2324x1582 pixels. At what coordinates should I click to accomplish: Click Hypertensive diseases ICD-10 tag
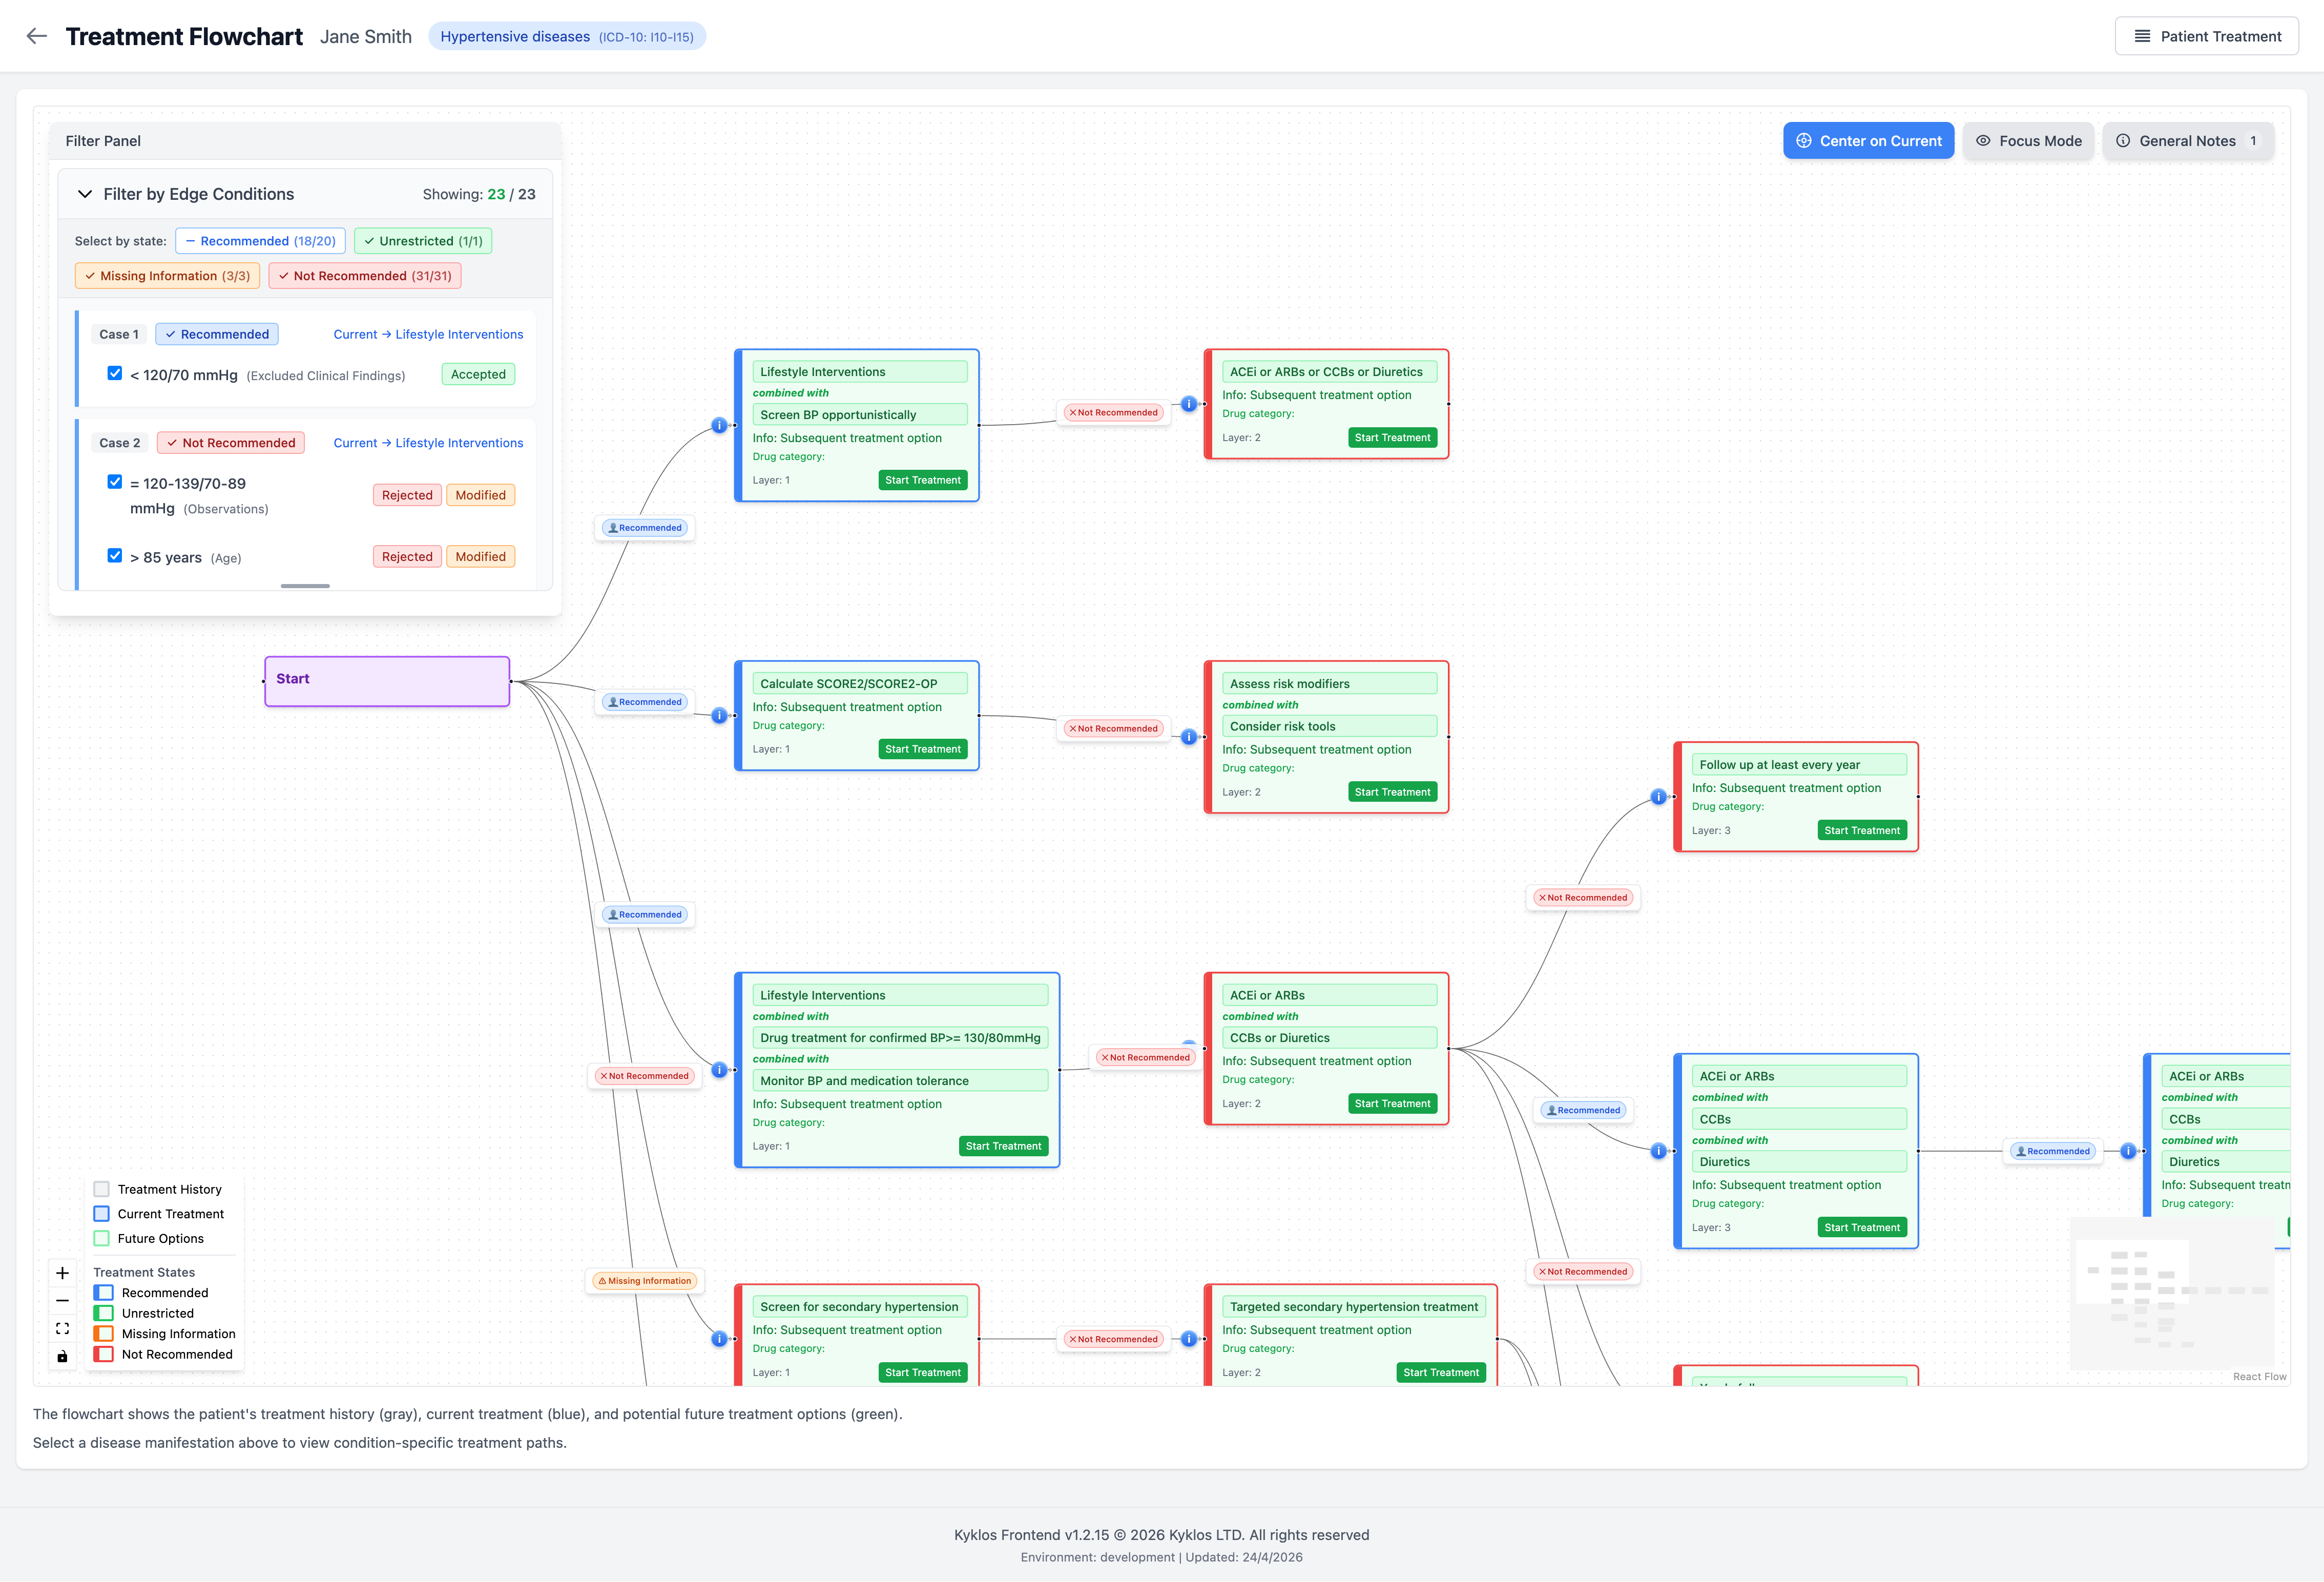tap(567, 36)
